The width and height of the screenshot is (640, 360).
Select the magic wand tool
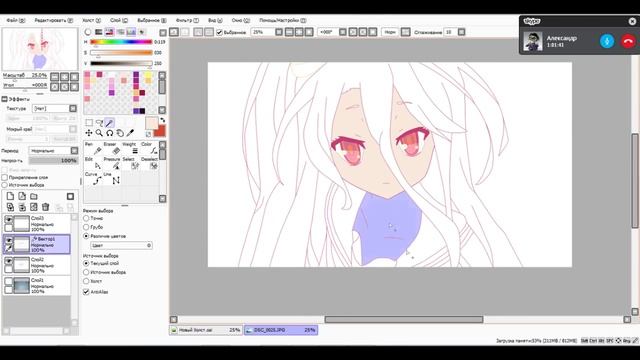click(x=109, y=123)
